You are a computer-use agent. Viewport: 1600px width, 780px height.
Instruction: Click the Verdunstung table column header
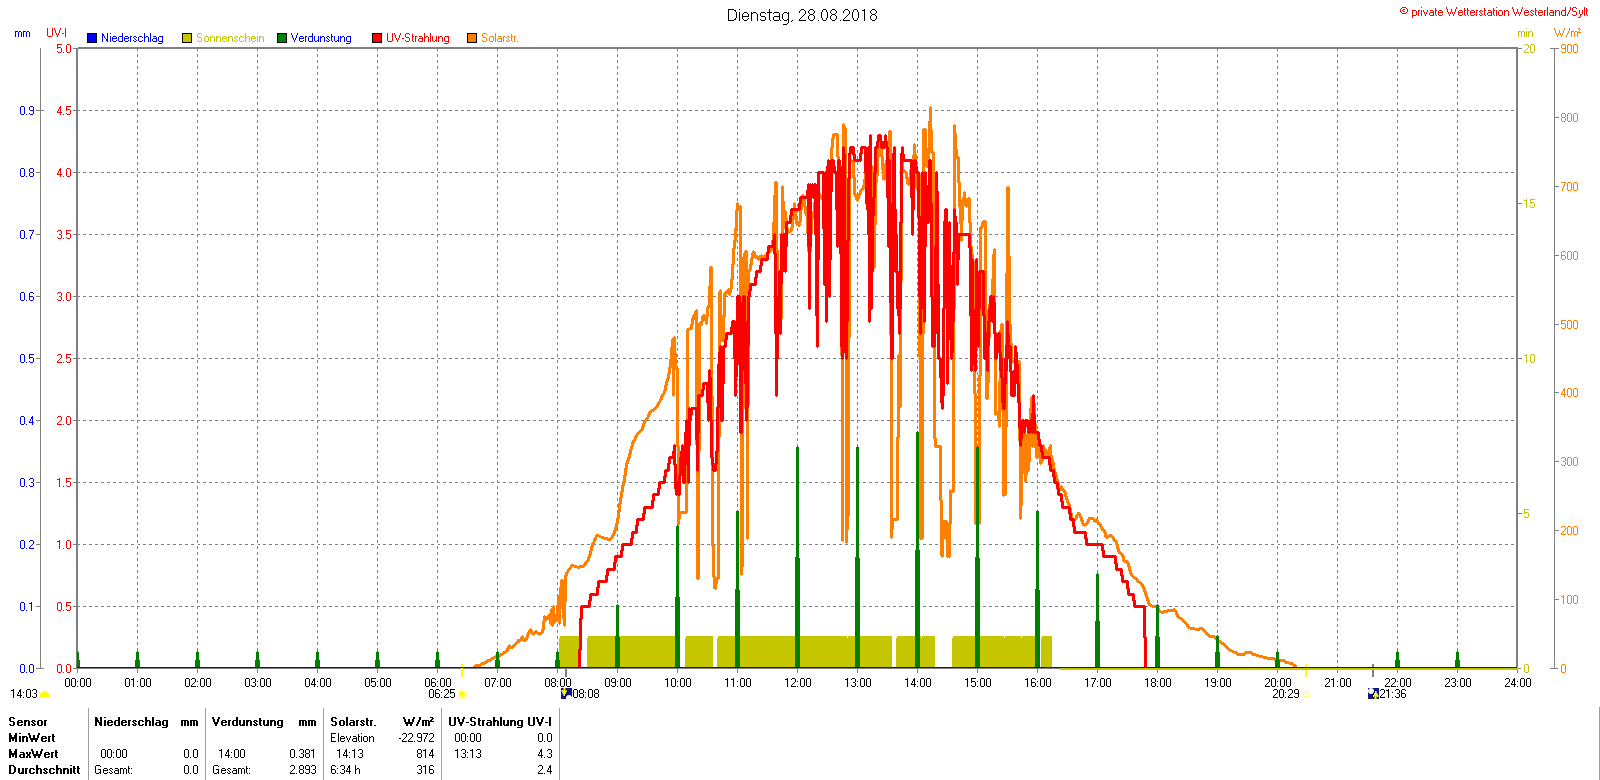pos(248,722)
